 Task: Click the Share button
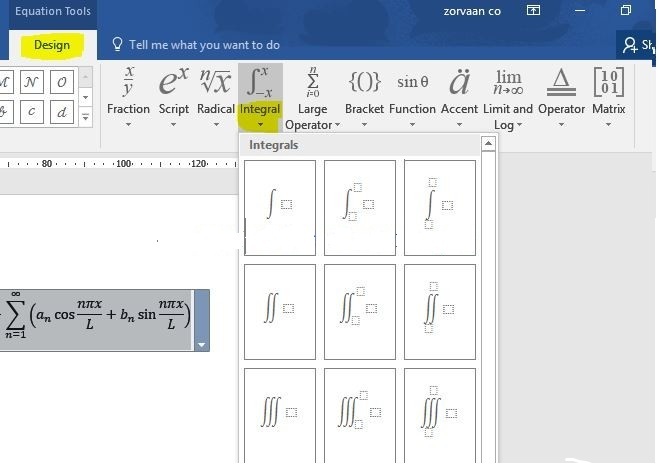pyautogui.click(x=637, y=45)
